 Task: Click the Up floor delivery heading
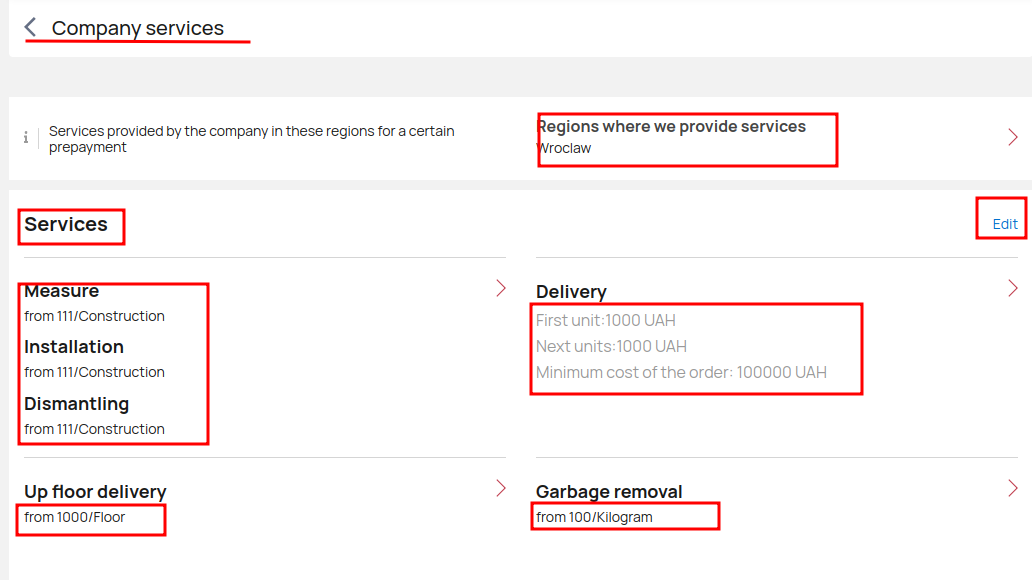[95, 492]
